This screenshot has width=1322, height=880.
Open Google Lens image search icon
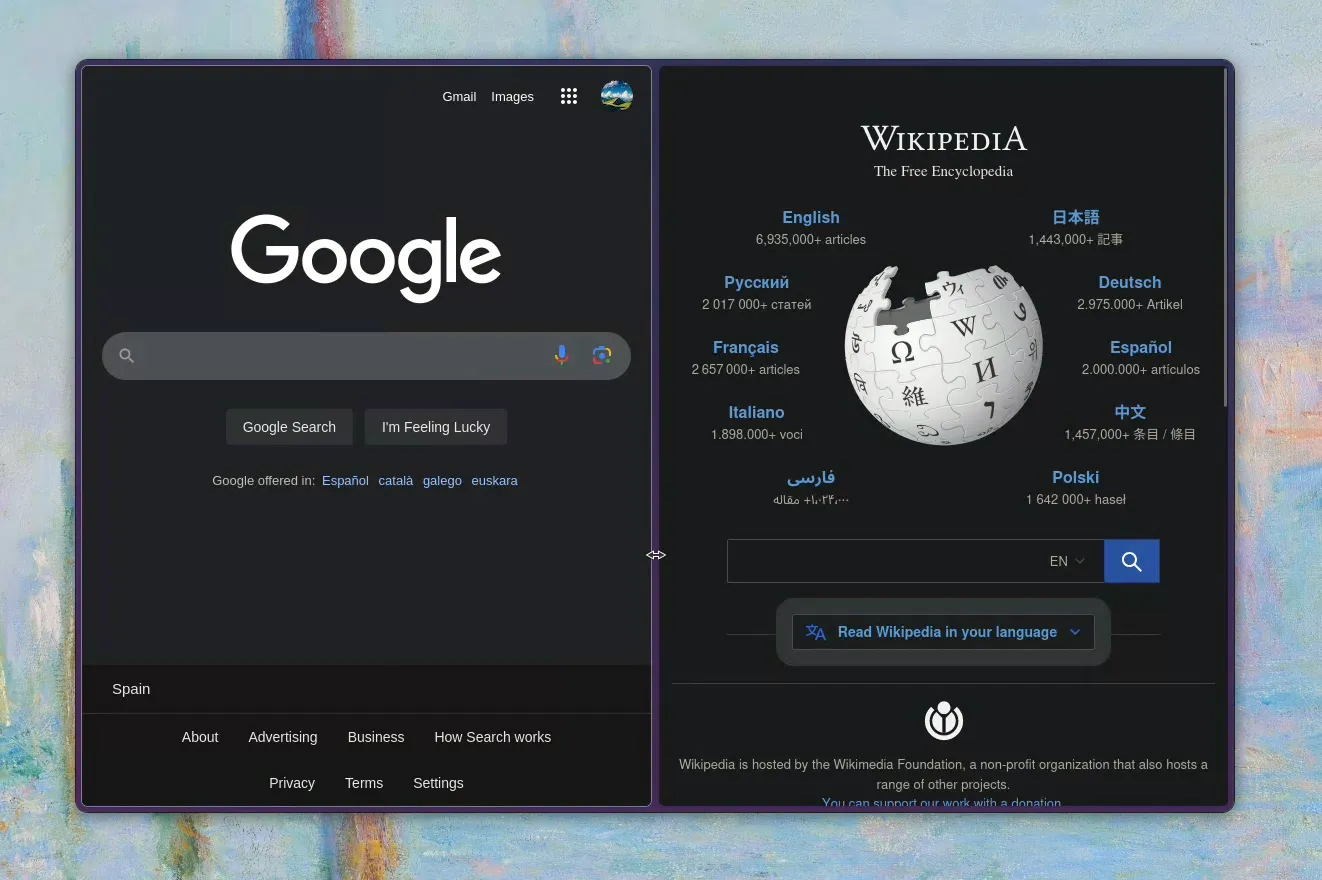(x=602, y=355)
